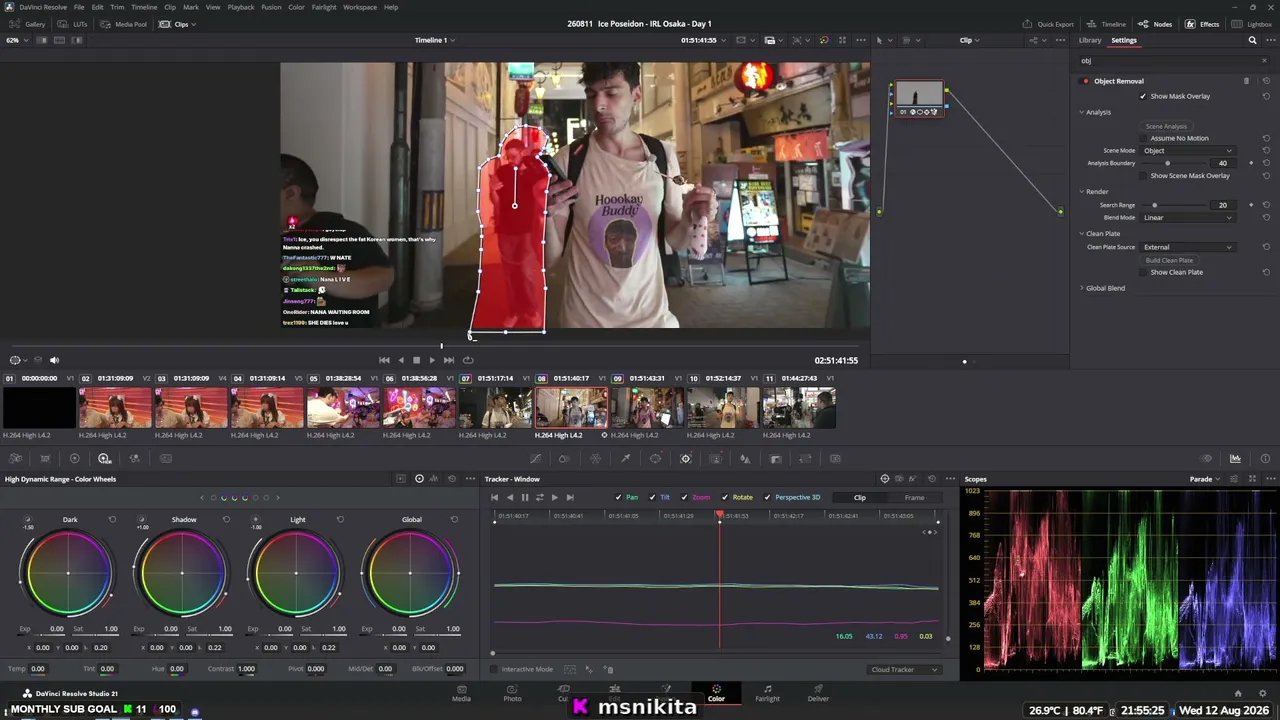The width and height of the screenshot is (1280, 720).
Task: Switch to the Fairlight page
Action: pyautogui.click(x=767, y=693)
